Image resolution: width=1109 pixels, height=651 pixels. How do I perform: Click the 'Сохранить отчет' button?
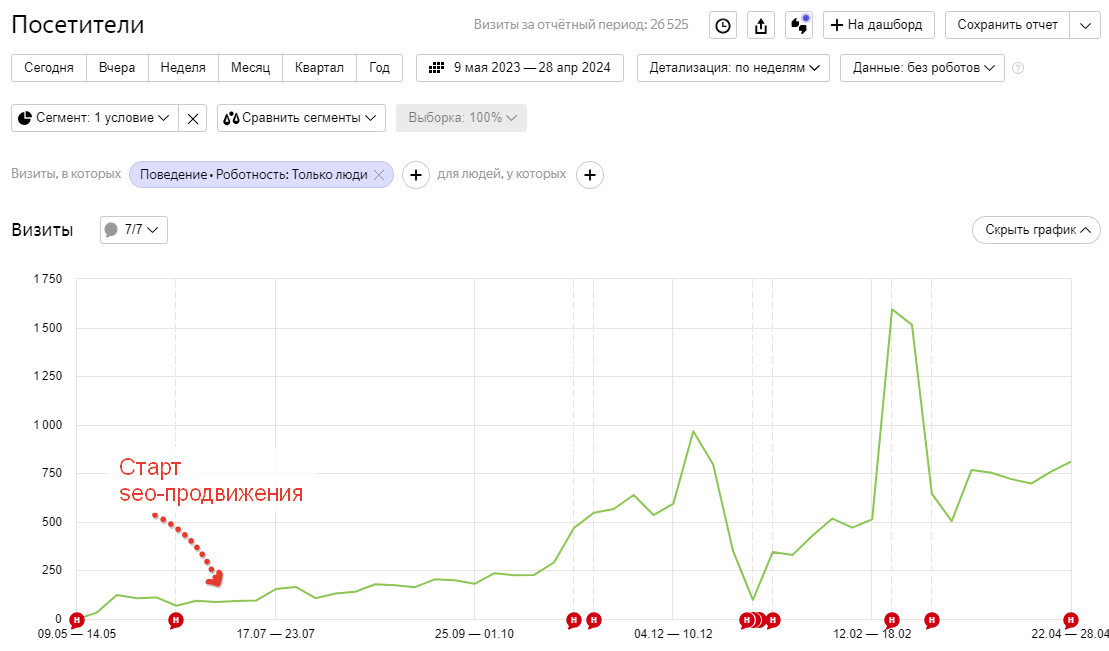click(1006, 25)
